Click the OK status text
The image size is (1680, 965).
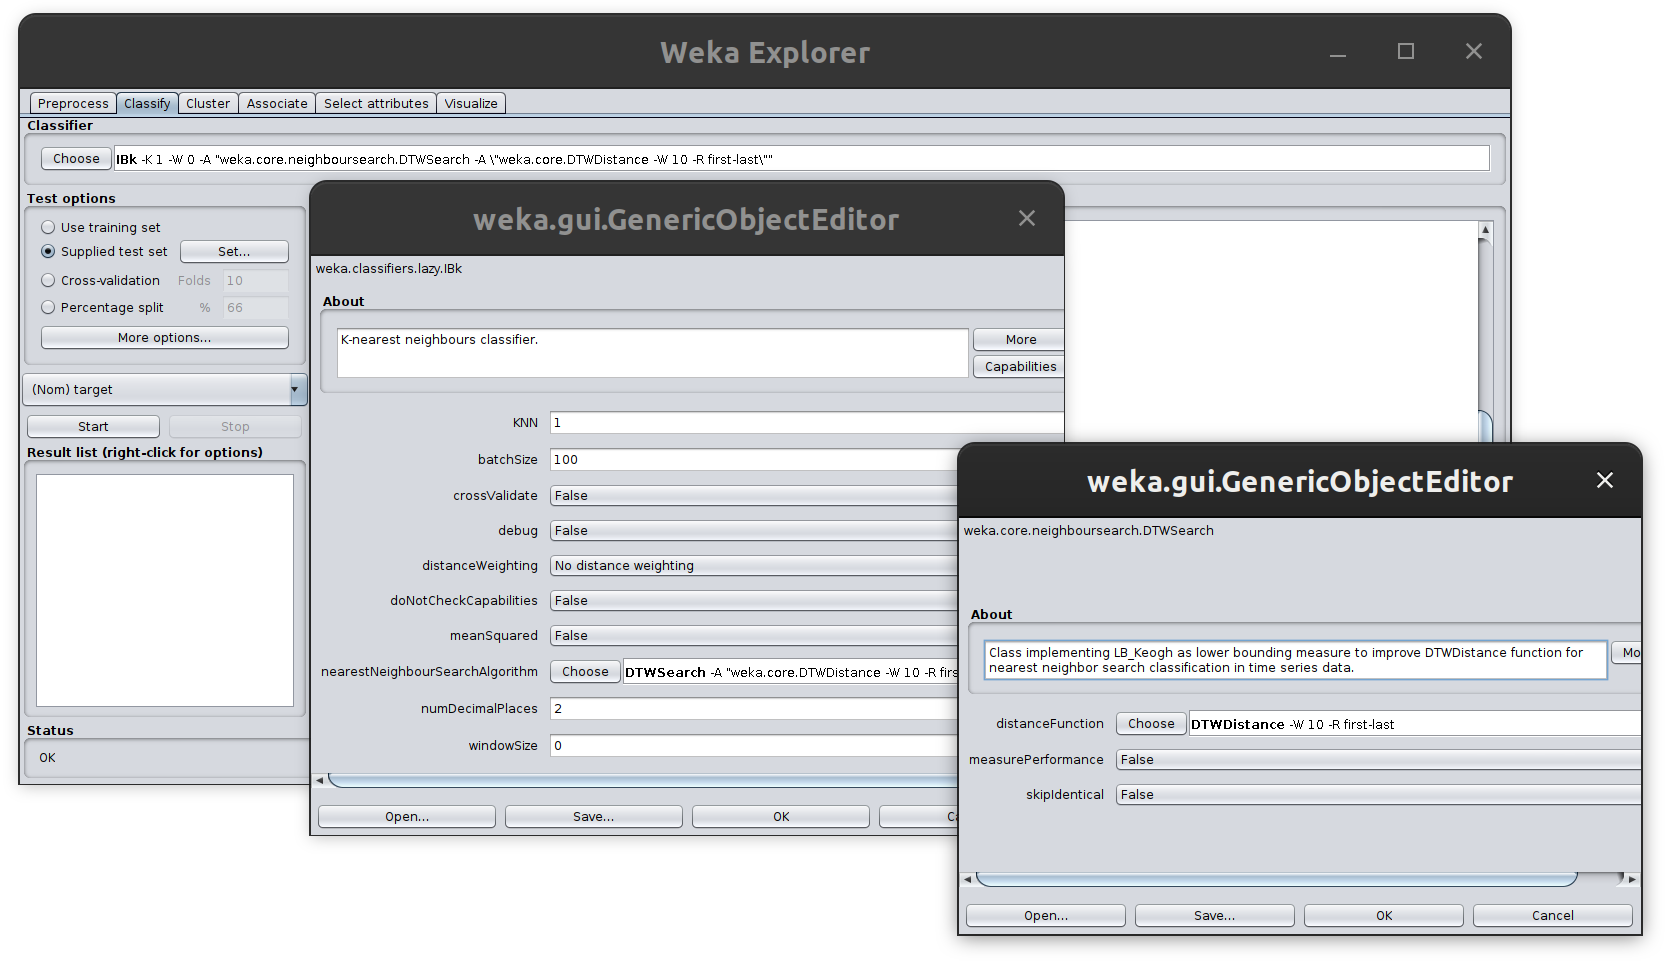[x=47, y=757]
